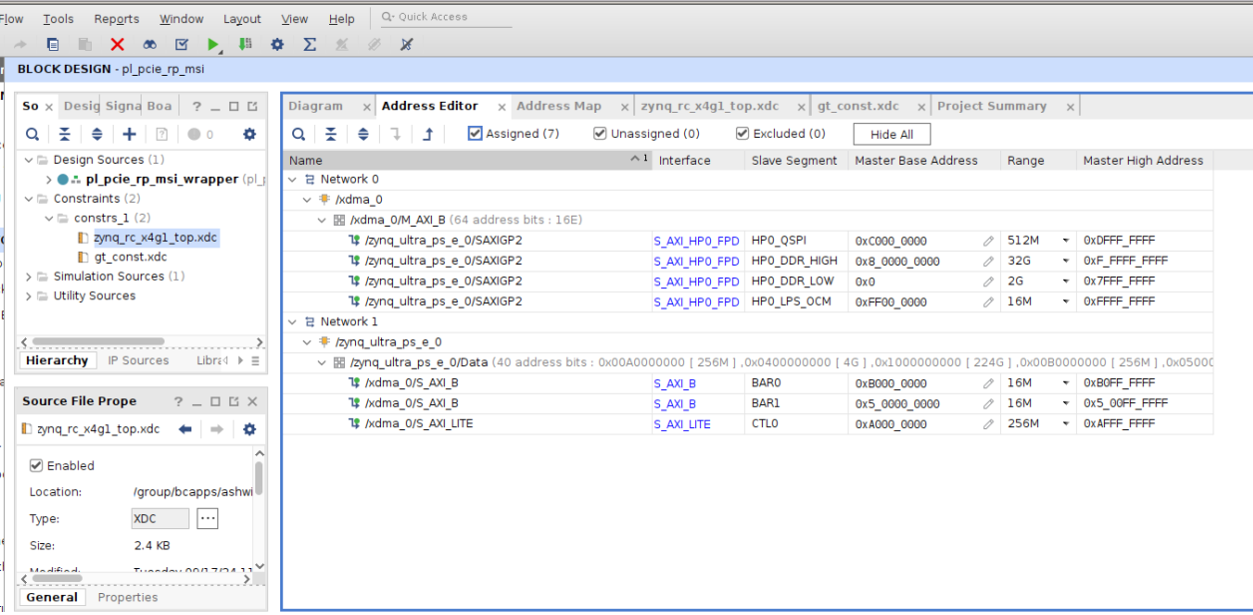
Task: Open main toolbar settings gear
Action: tap(277, 44)
